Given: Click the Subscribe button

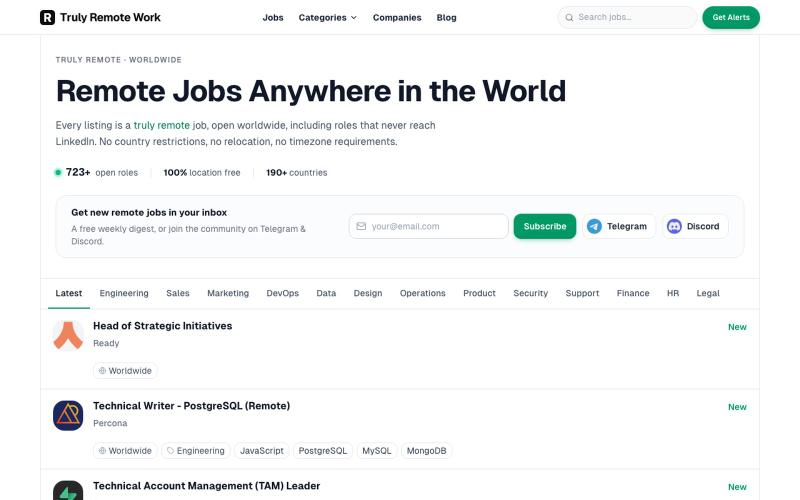Looking at the screenshot, I should 544,226.
